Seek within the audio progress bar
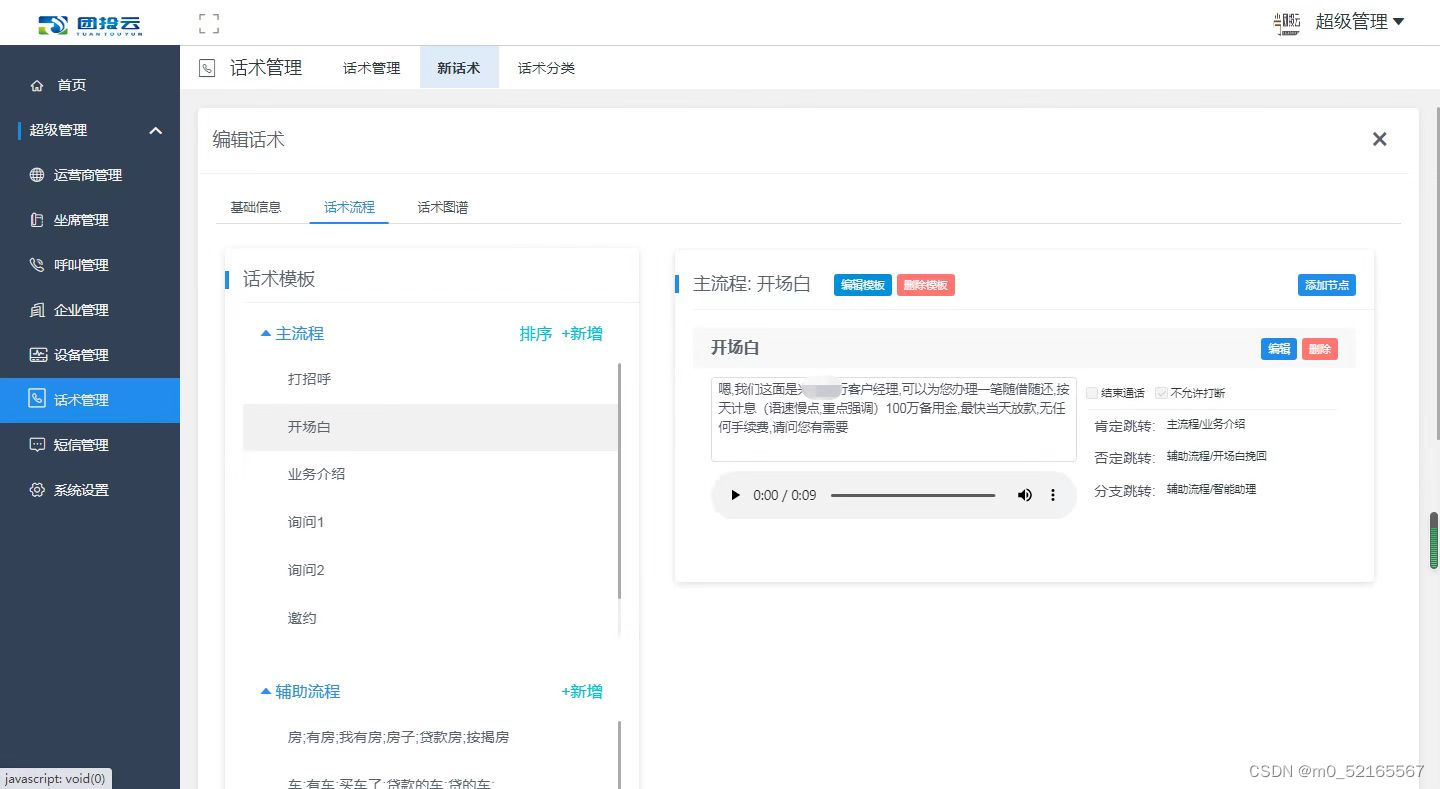The height and width of the screenshot is (789, 1440). tap(913, 495)
